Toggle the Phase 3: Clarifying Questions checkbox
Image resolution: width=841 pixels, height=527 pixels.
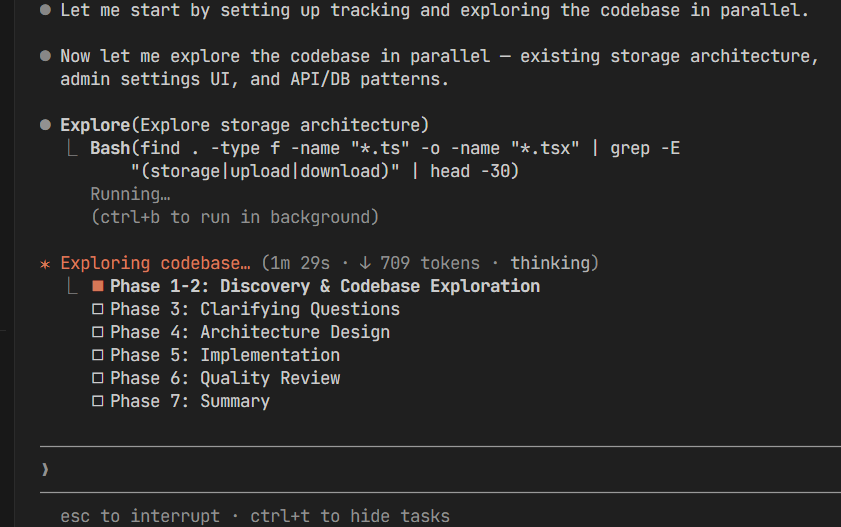pyautogui.click(x=98, y=309)
